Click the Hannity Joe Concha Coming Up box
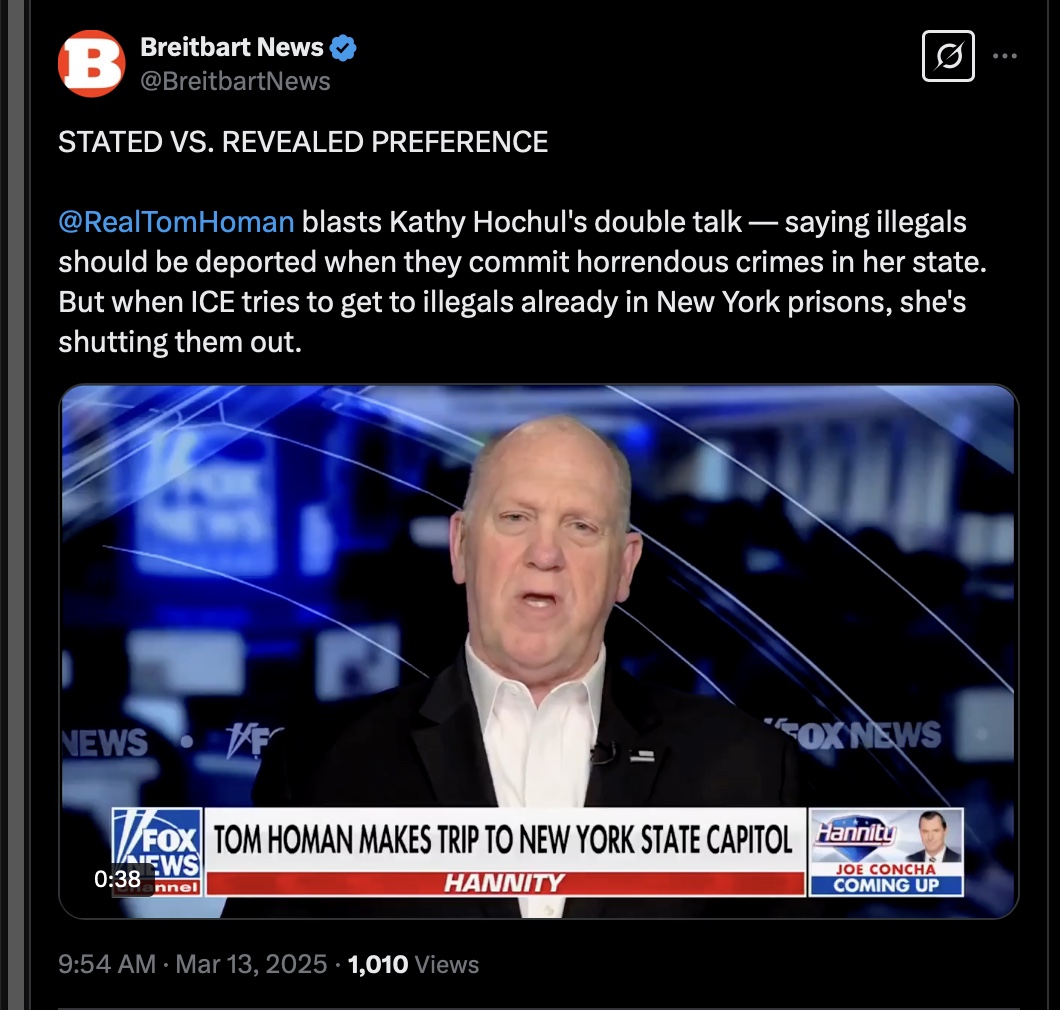The image size is (1060, 1010). click(x=886, y=852)
